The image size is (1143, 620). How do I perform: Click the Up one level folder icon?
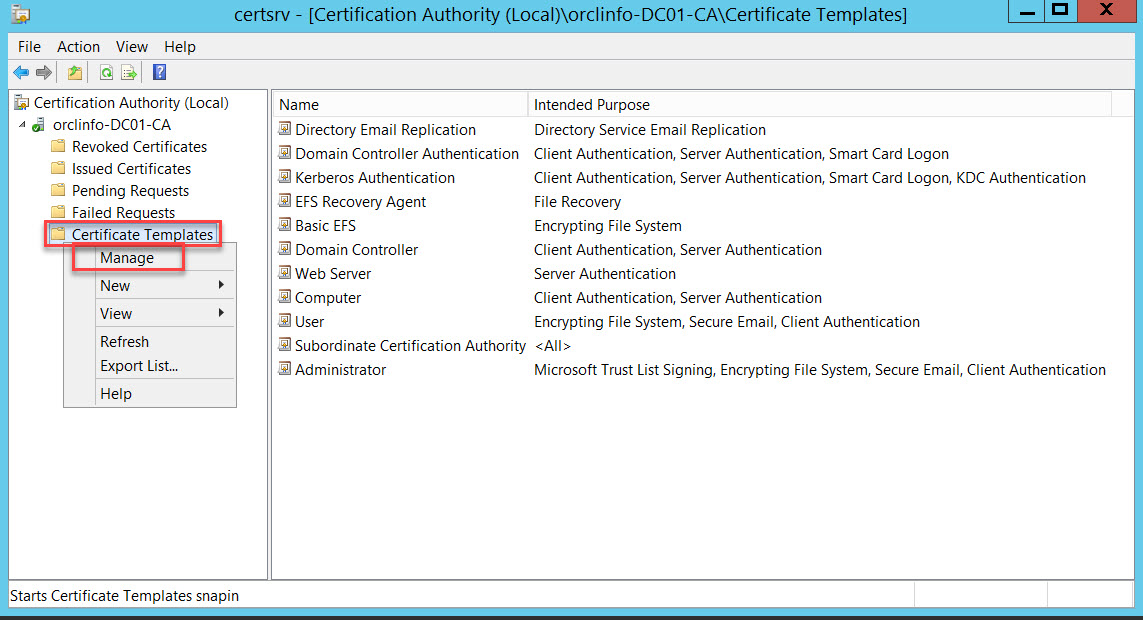pos(74,72)
